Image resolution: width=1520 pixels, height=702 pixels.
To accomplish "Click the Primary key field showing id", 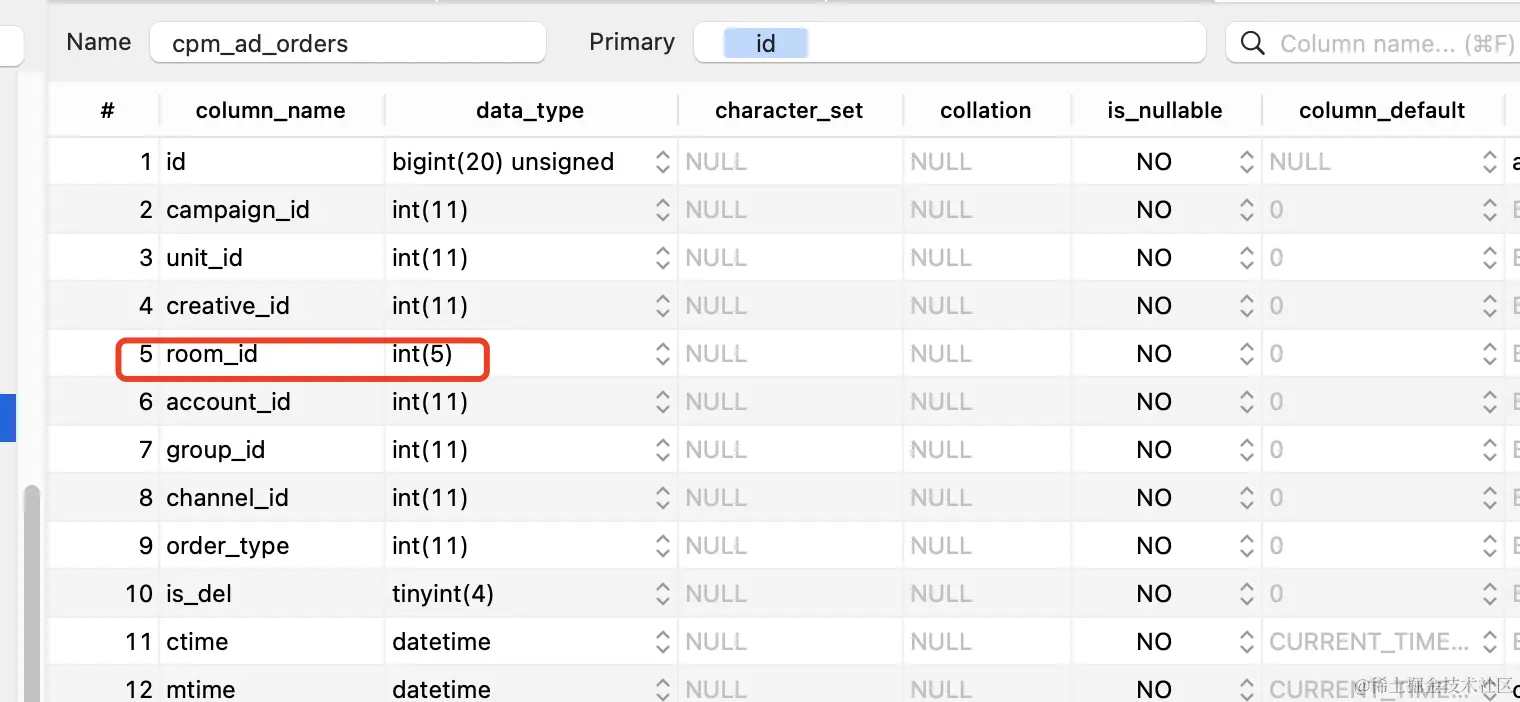I will coord(949,43).
